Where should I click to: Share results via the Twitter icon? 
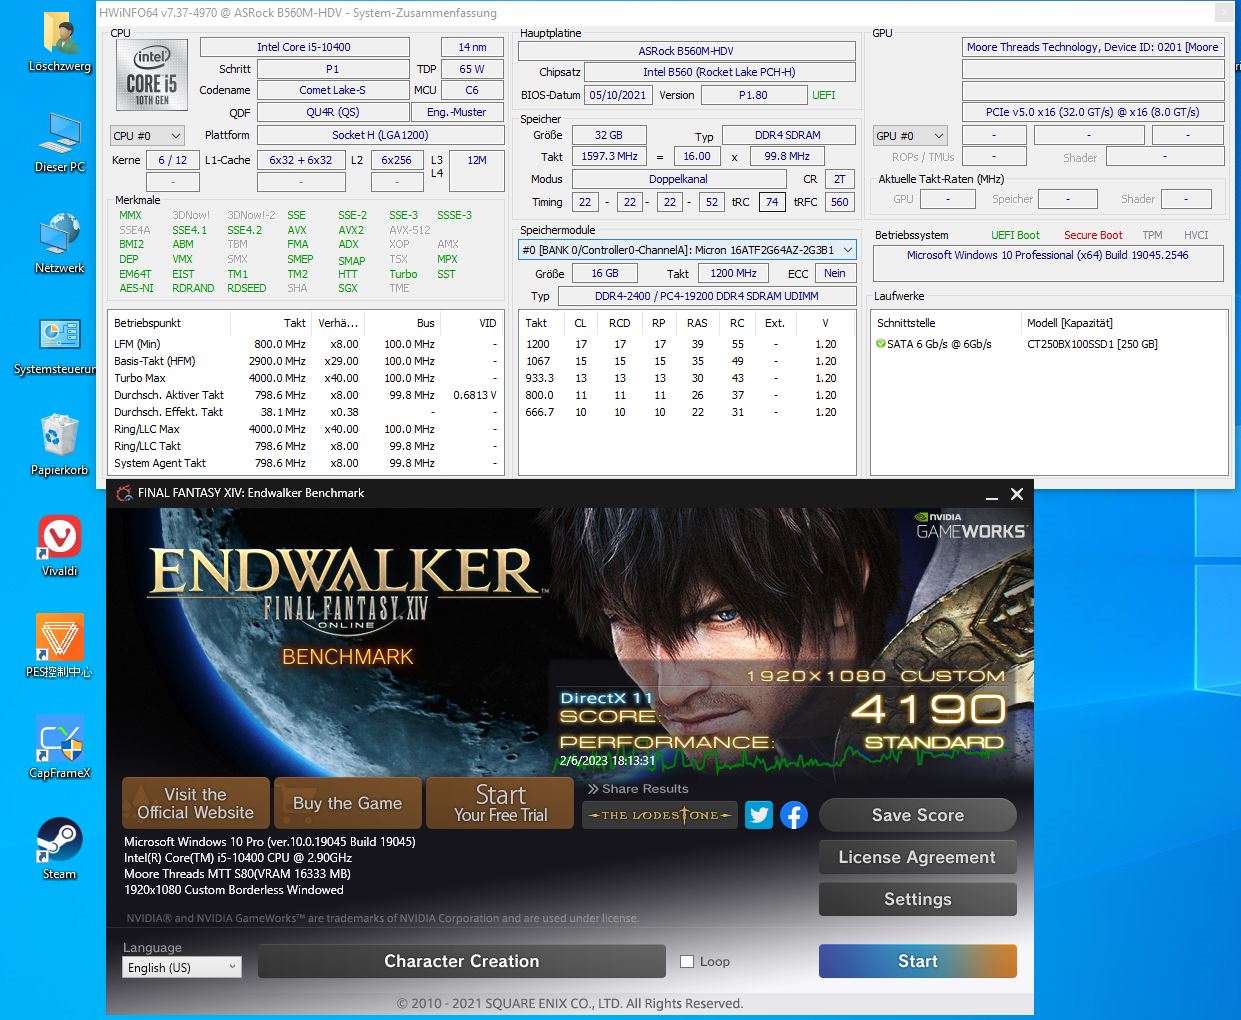(759, 815)
